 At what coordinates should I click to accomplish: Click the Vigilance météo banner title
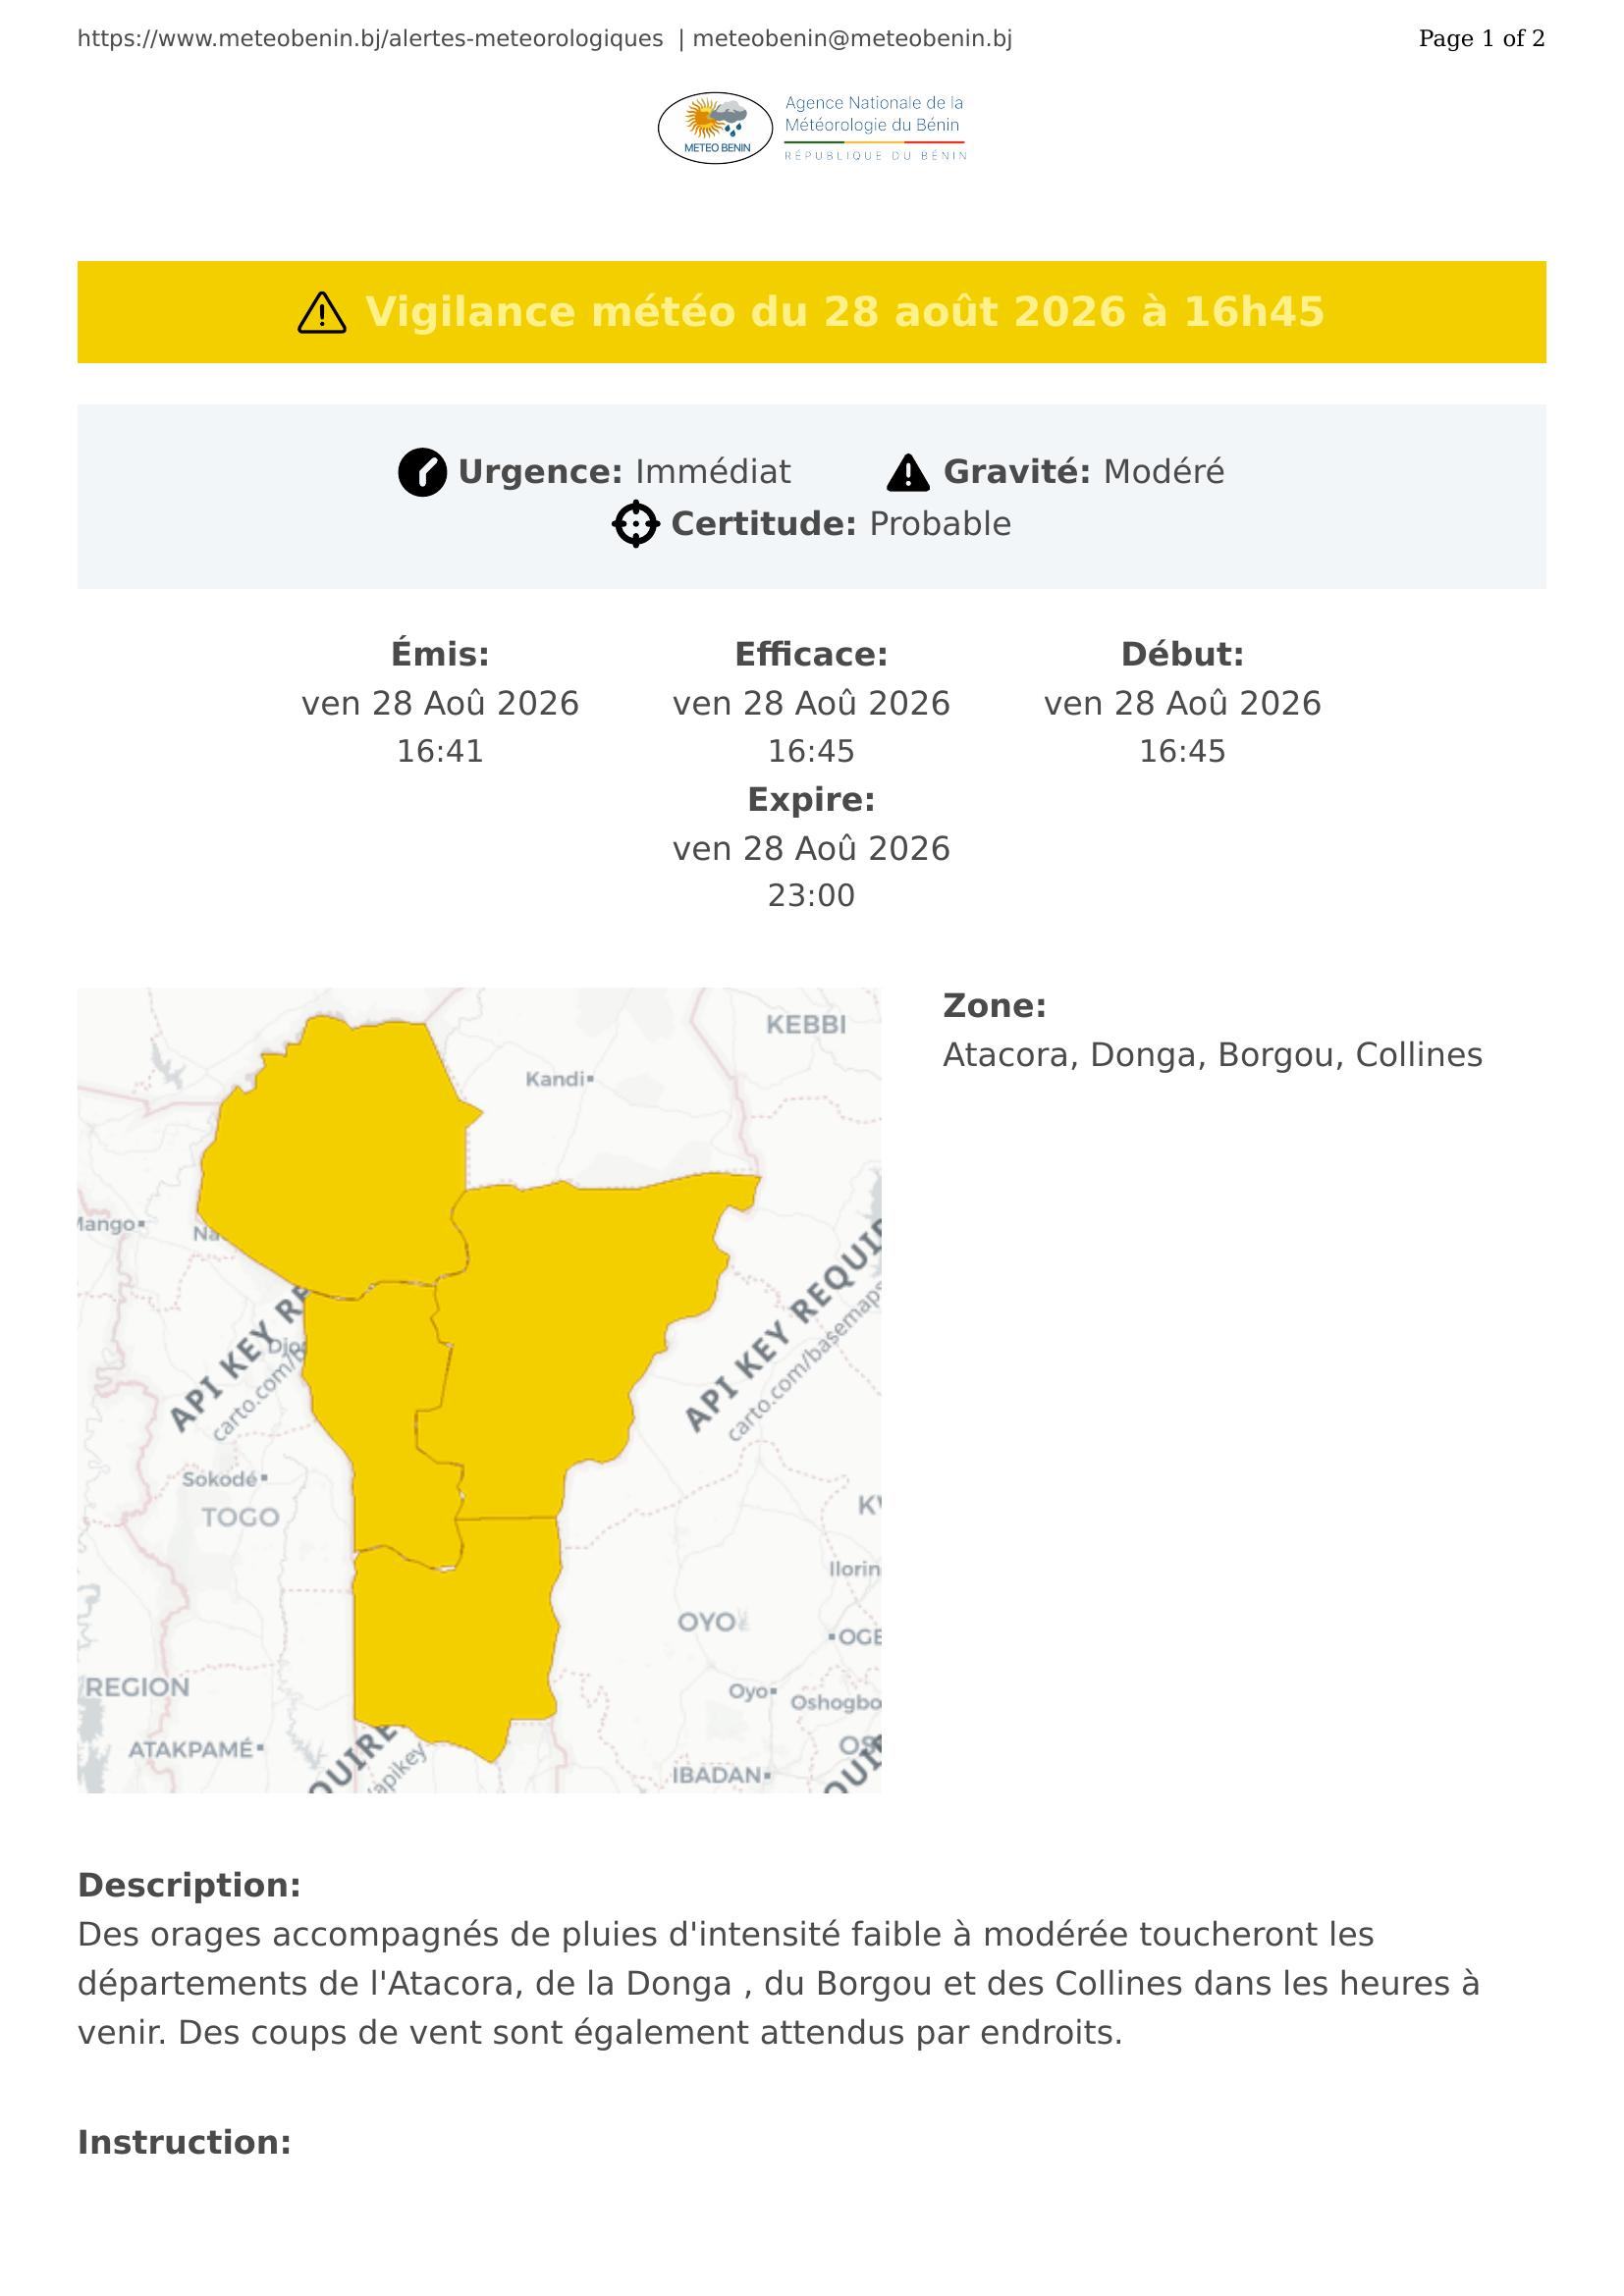845,312
